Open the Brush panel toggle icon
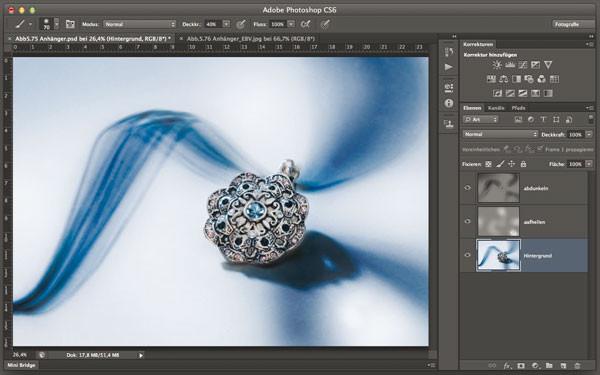 click(70, 24)
